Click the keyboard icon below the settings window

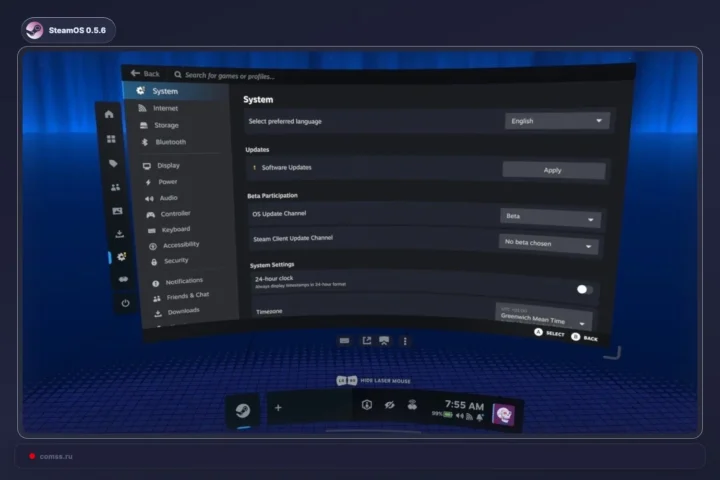click(344, 340)
